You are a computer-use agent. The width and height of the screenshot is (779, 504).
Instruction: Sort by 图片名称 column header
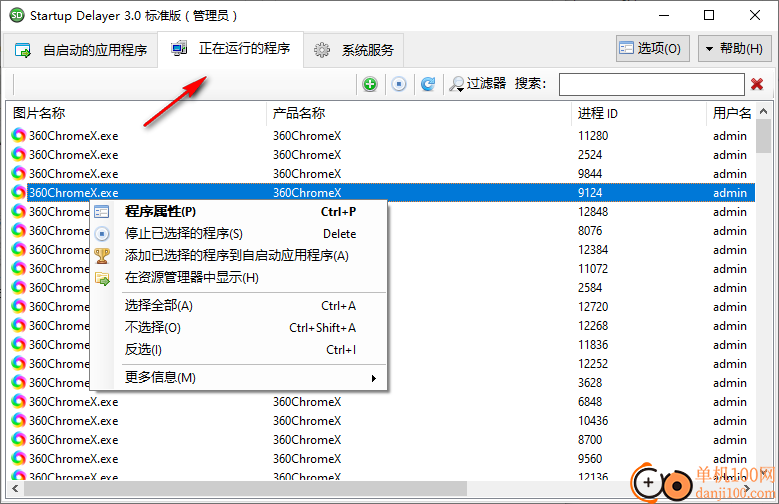[136, 113]
